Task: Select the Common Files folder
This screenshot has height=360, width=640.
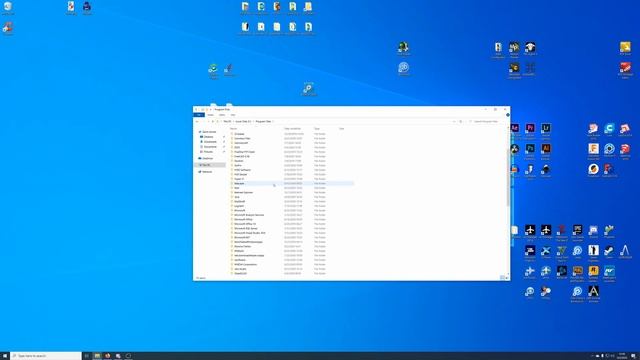Action: [x=242, y=138]
